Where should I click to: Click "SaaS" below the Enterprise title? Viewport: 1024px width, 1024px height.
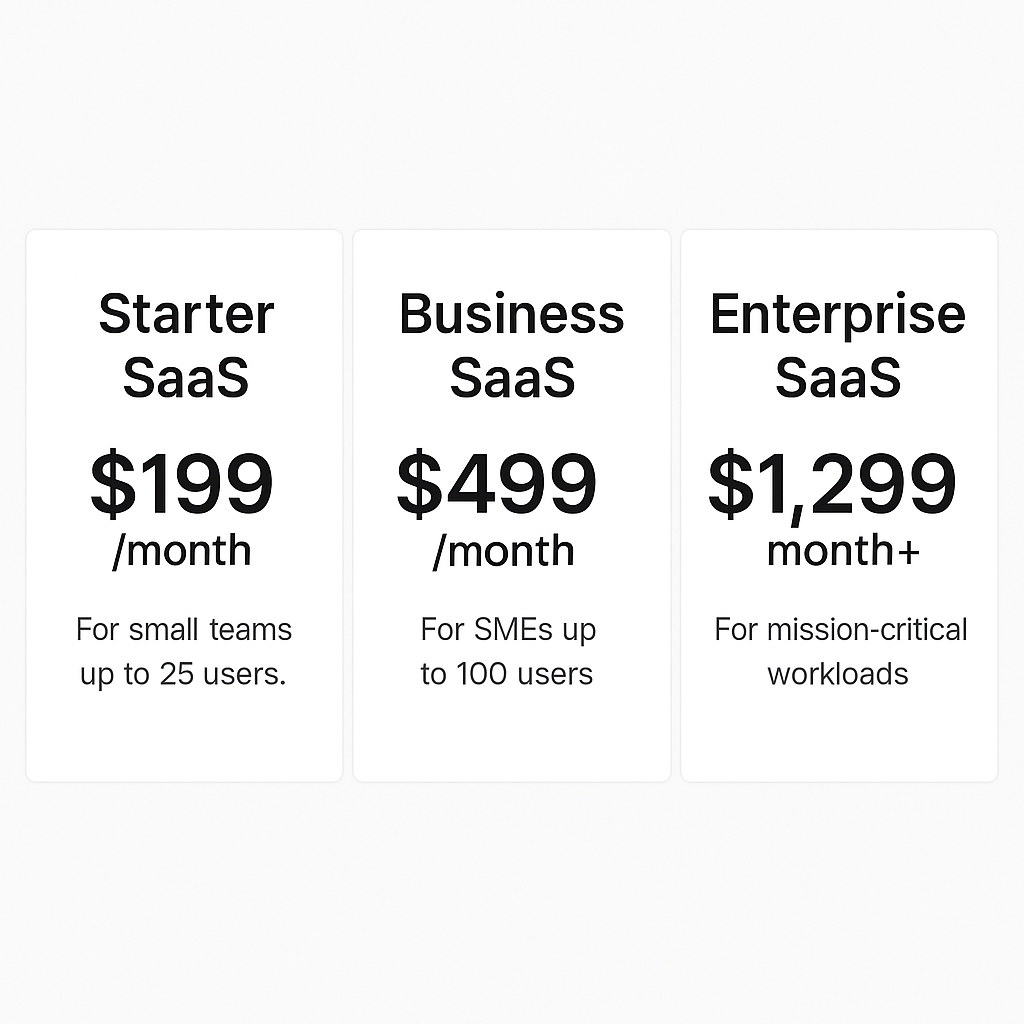pyautogui.click(x=838, y=378)
